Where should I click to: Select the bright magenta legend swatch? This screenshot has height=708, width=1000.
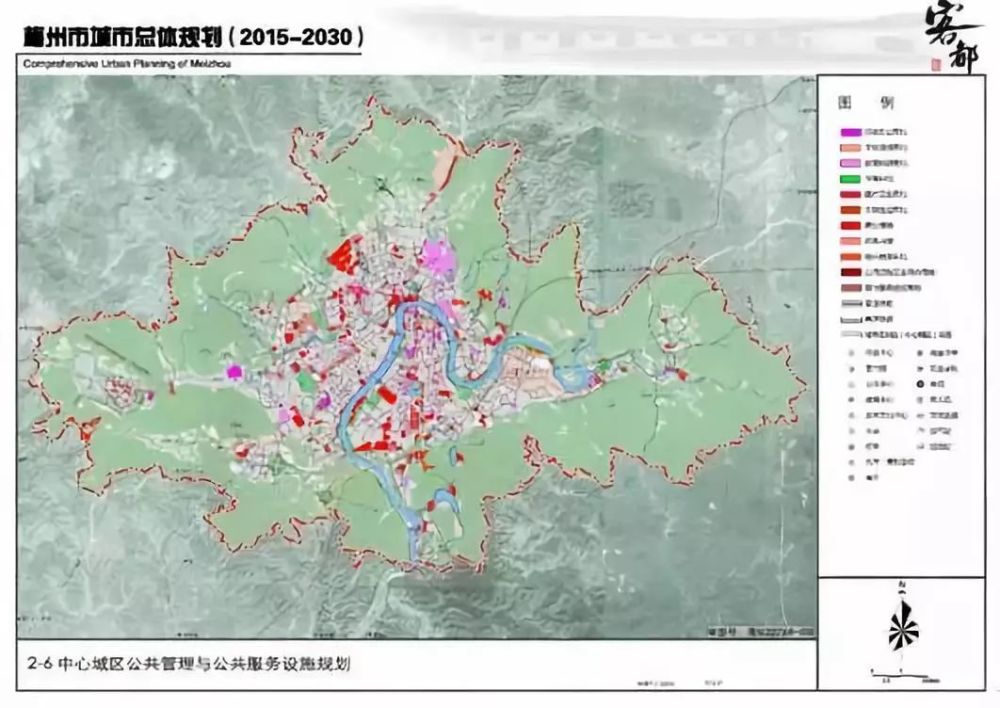851,133
